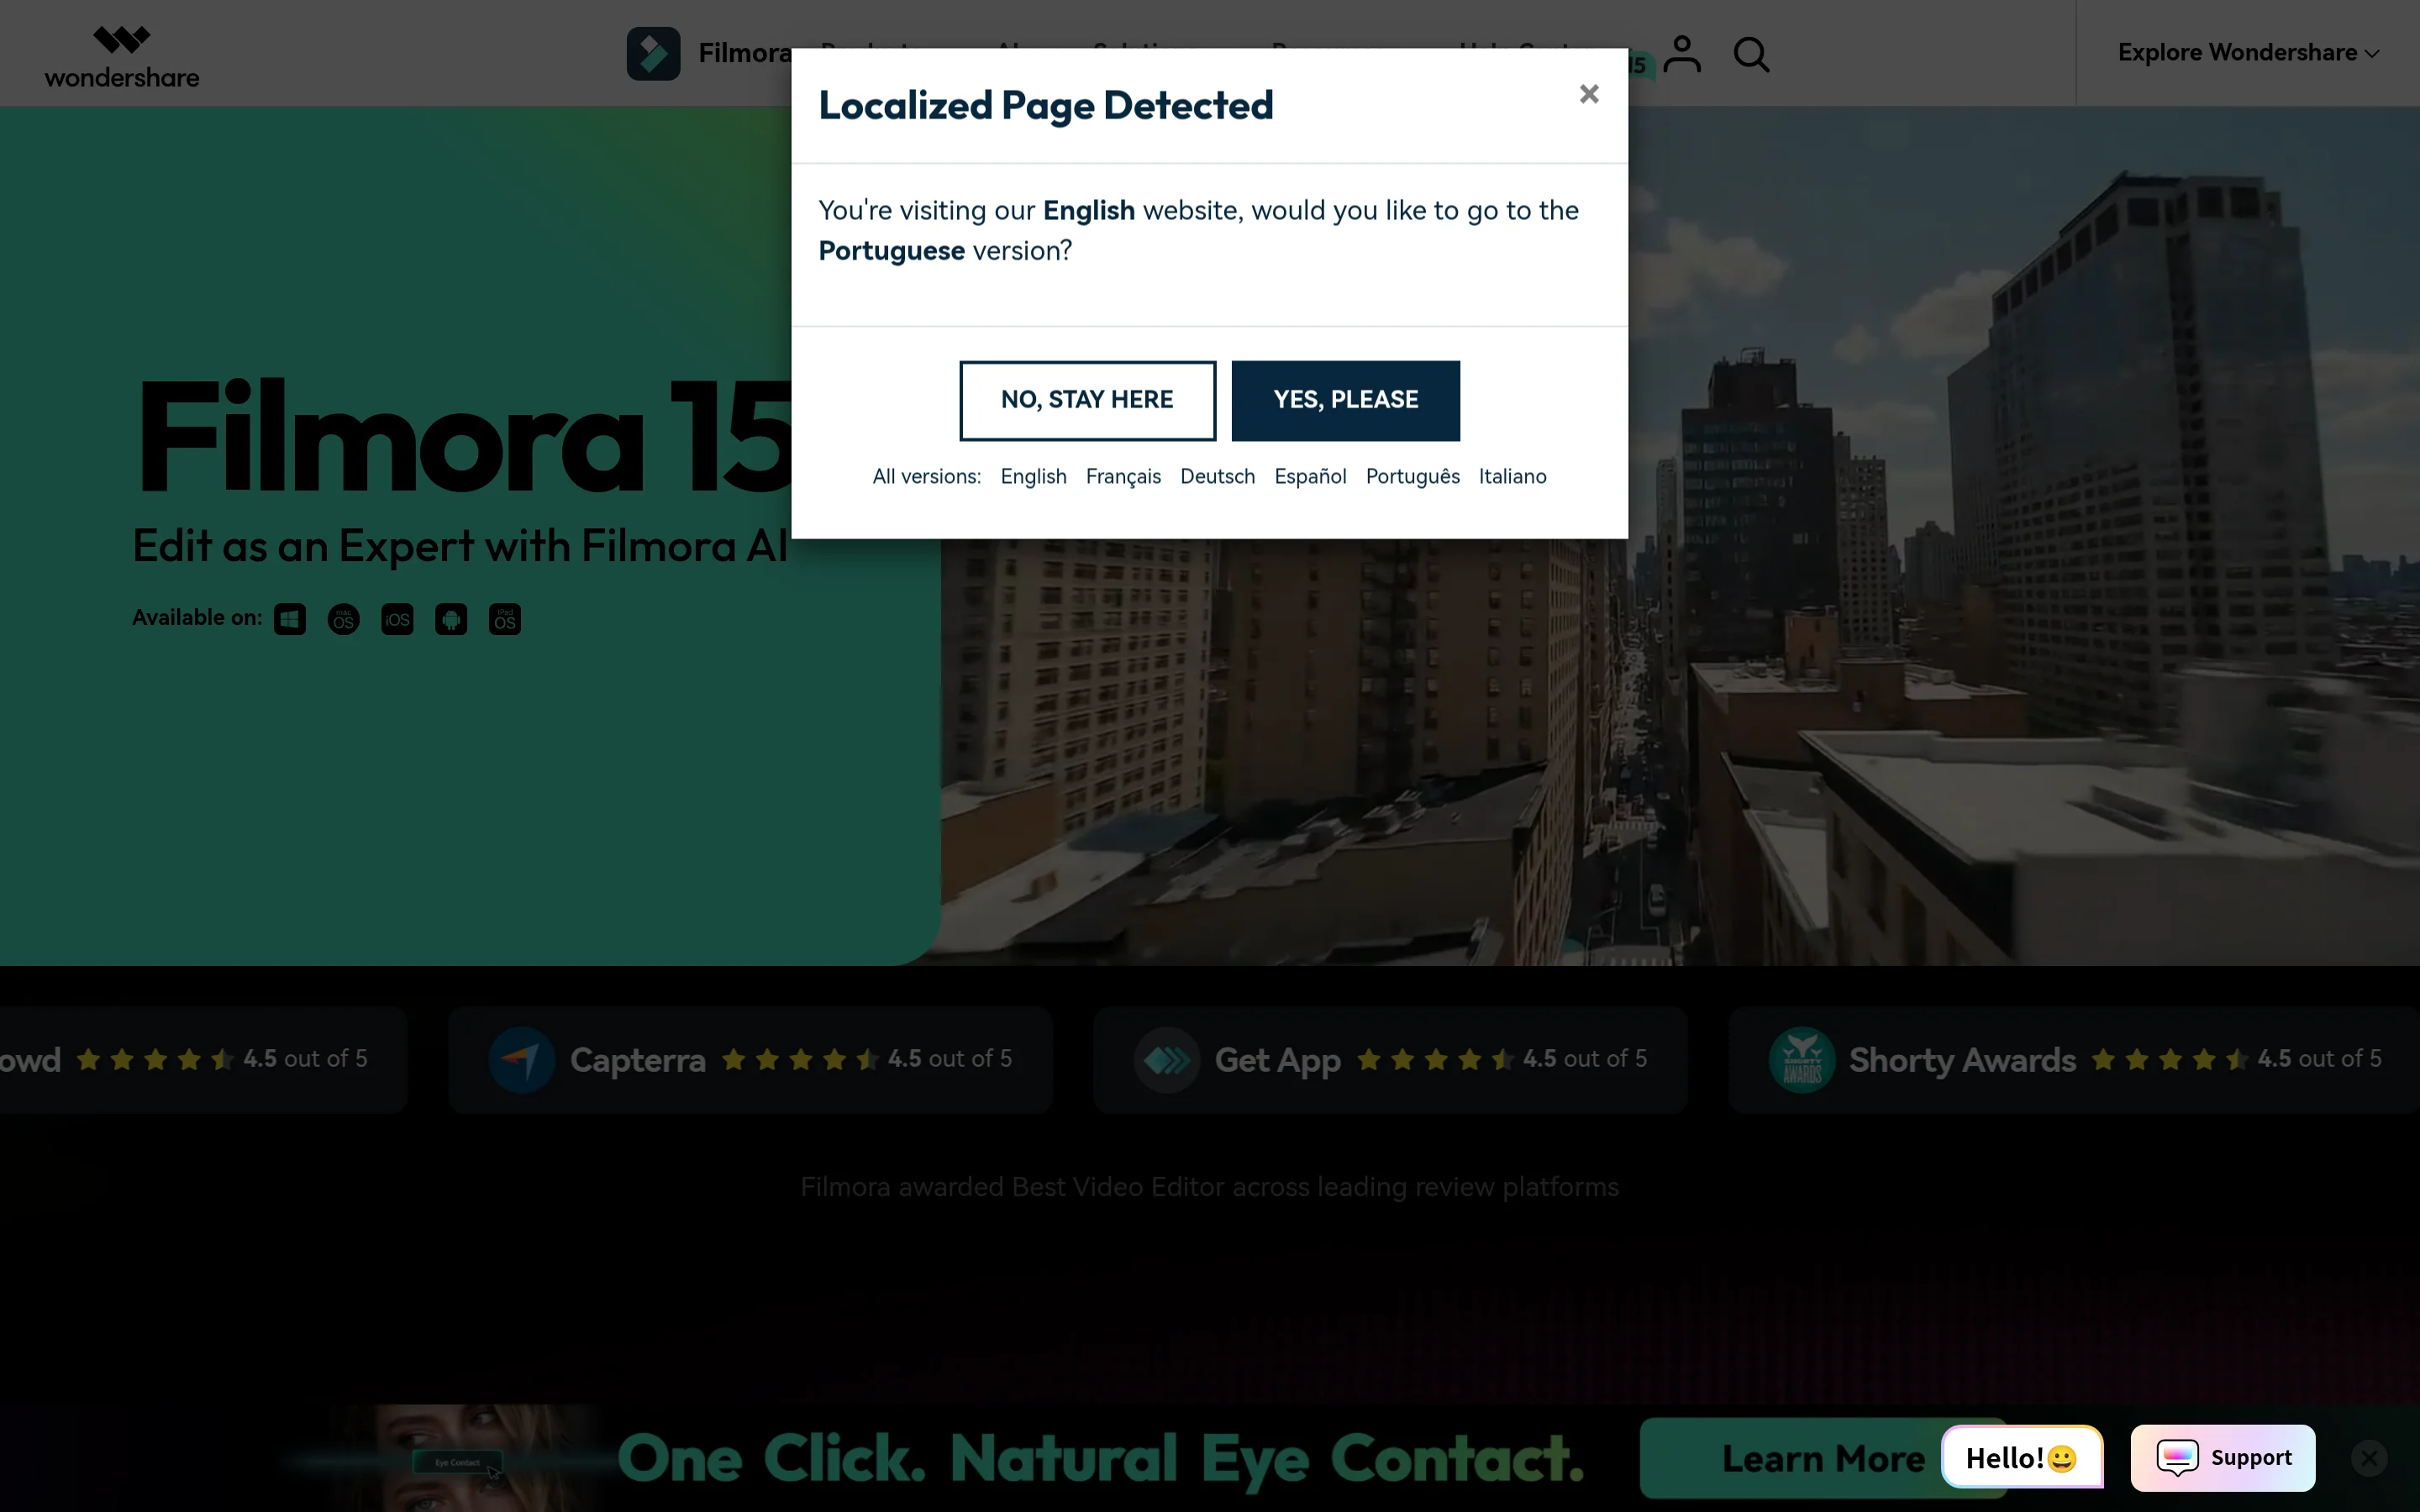
Task: Select the Italiano version link
Action: coord(1512,477)
